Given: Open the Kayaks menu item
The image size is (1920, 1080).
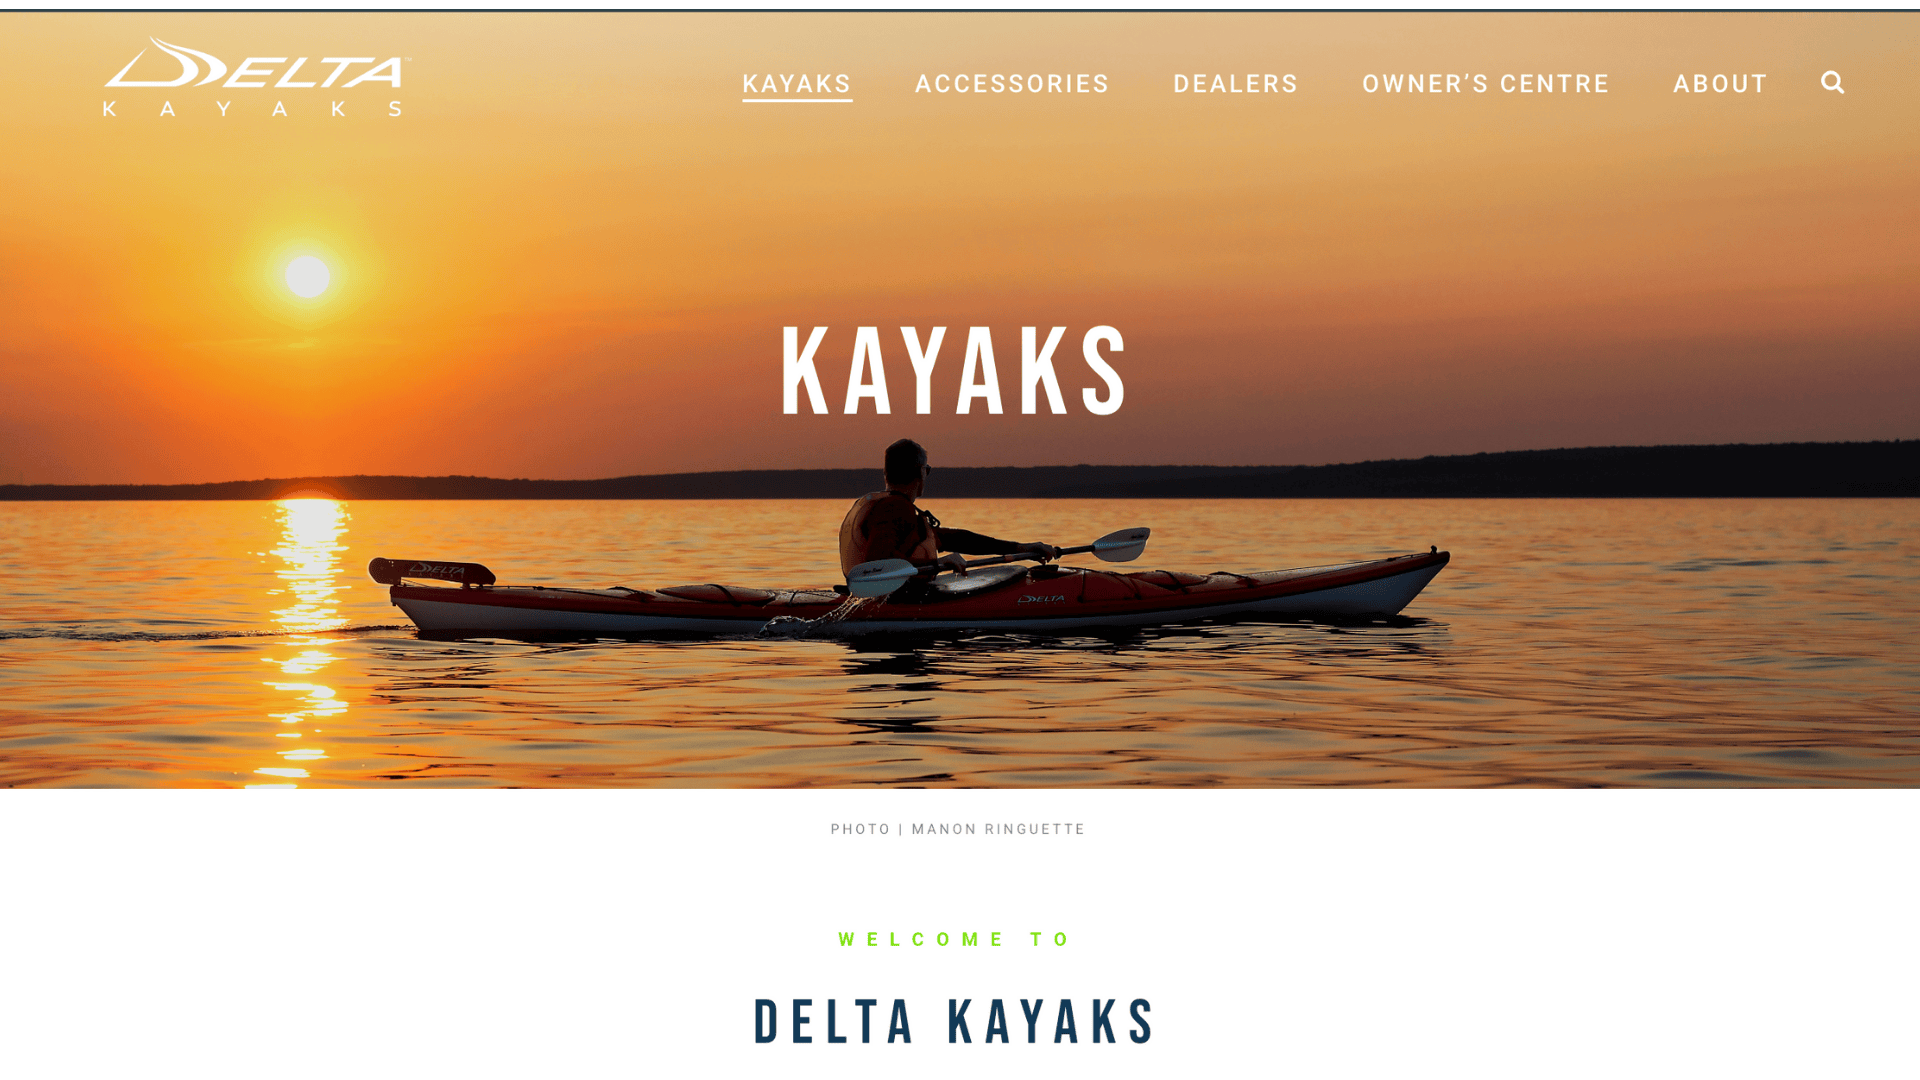Looking at the screenshot, I should point(797,84).
